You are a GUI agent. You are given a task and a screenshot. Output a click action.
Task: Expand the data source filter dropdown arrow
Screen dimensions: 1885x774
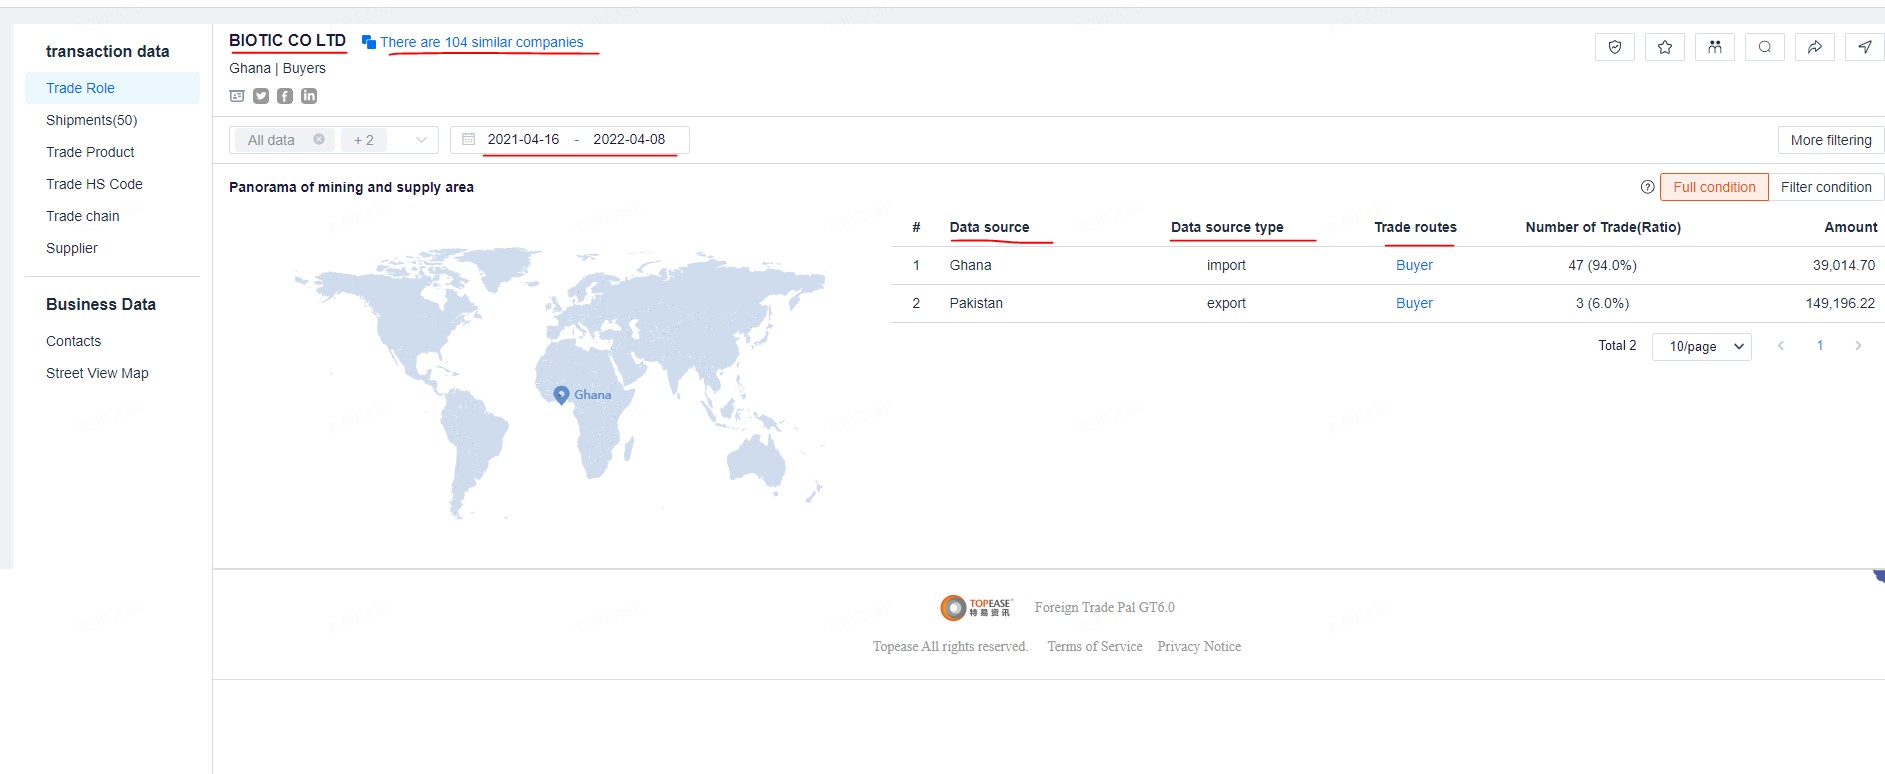(x=421, y=140)
